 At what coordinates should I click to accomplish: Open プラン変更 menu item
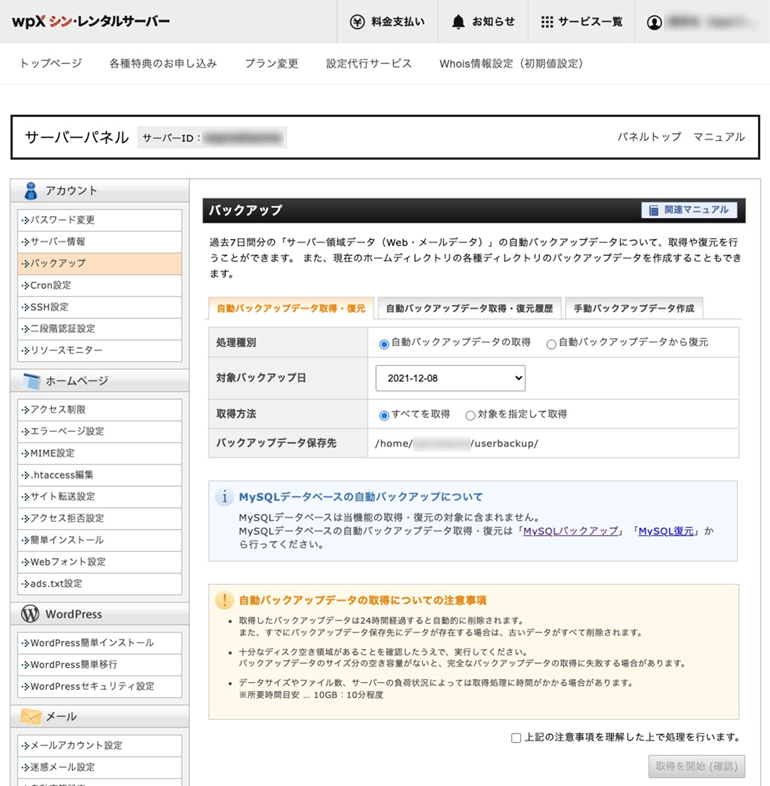click(x=271, y=64)
